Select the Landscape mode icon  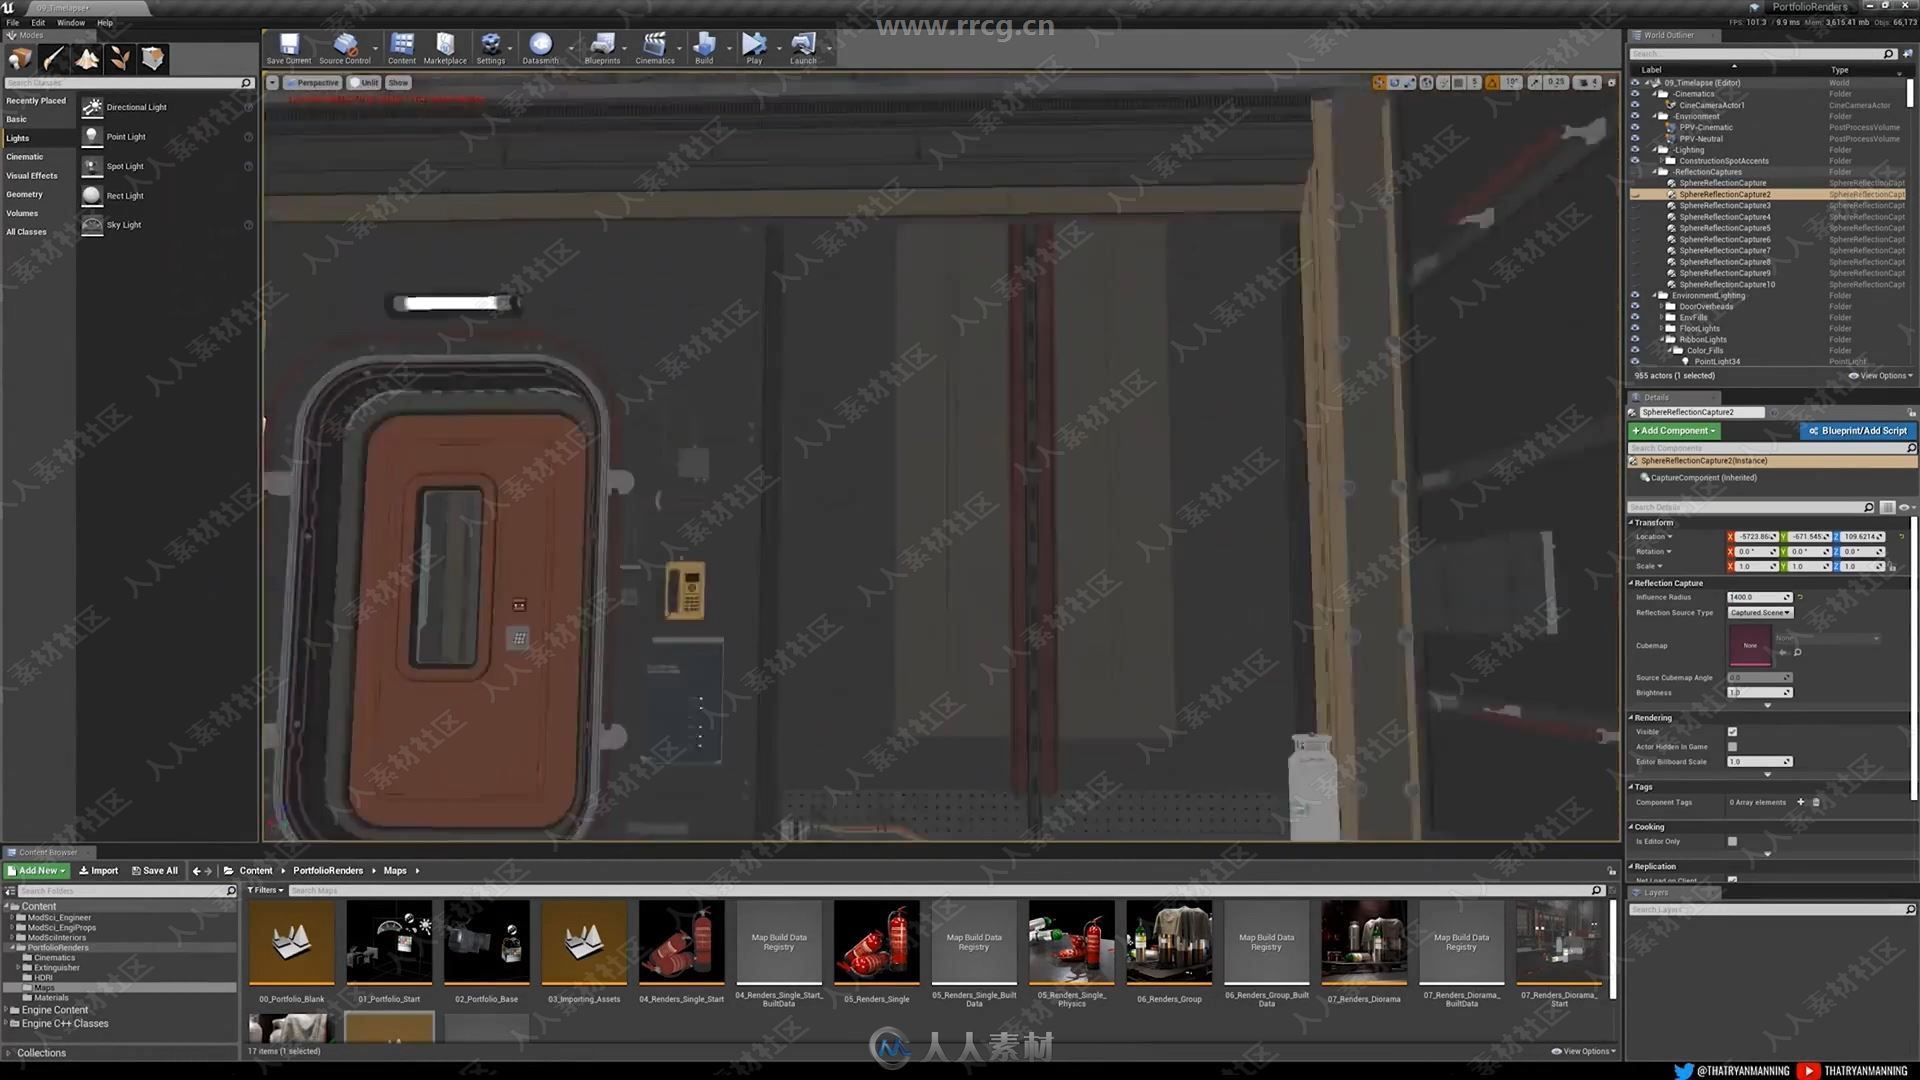87,59
